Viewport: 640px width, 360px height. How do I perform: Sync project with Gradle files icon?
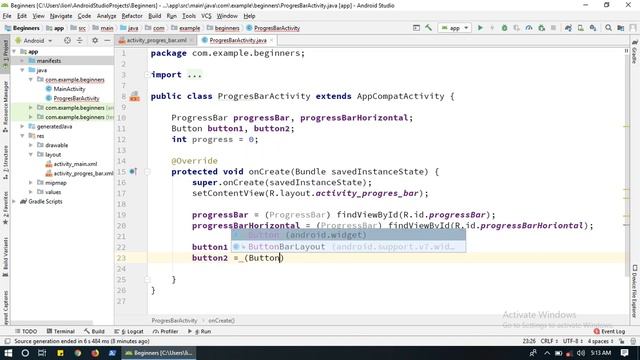click(568, 28)
